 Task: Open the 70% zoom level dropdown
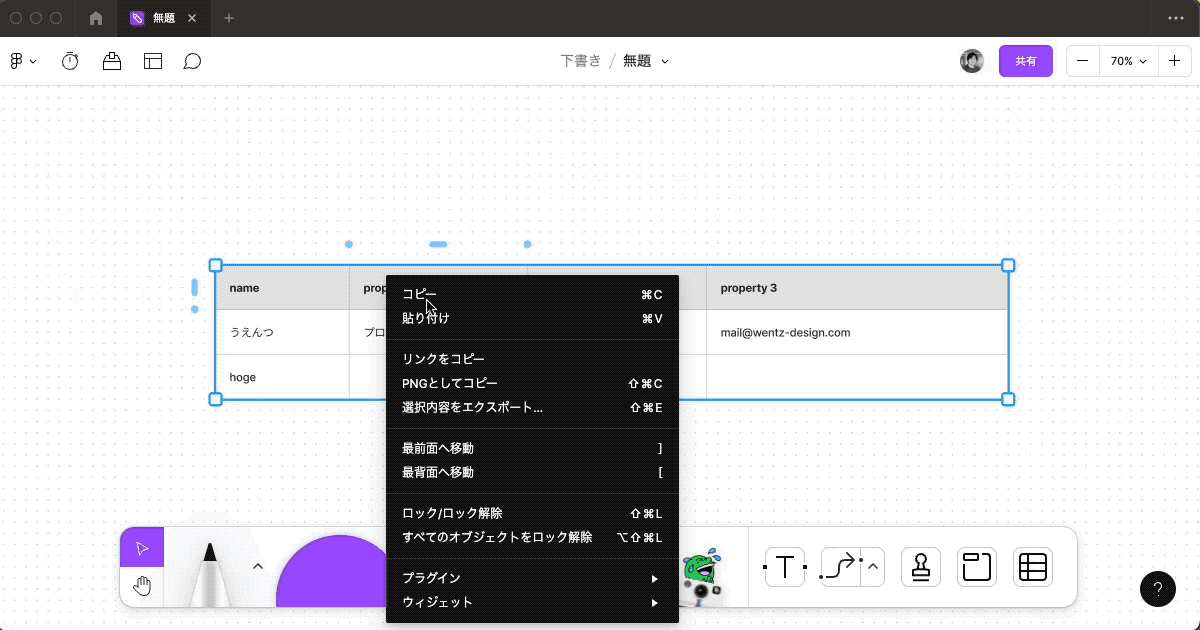(x=1128, y=61)
